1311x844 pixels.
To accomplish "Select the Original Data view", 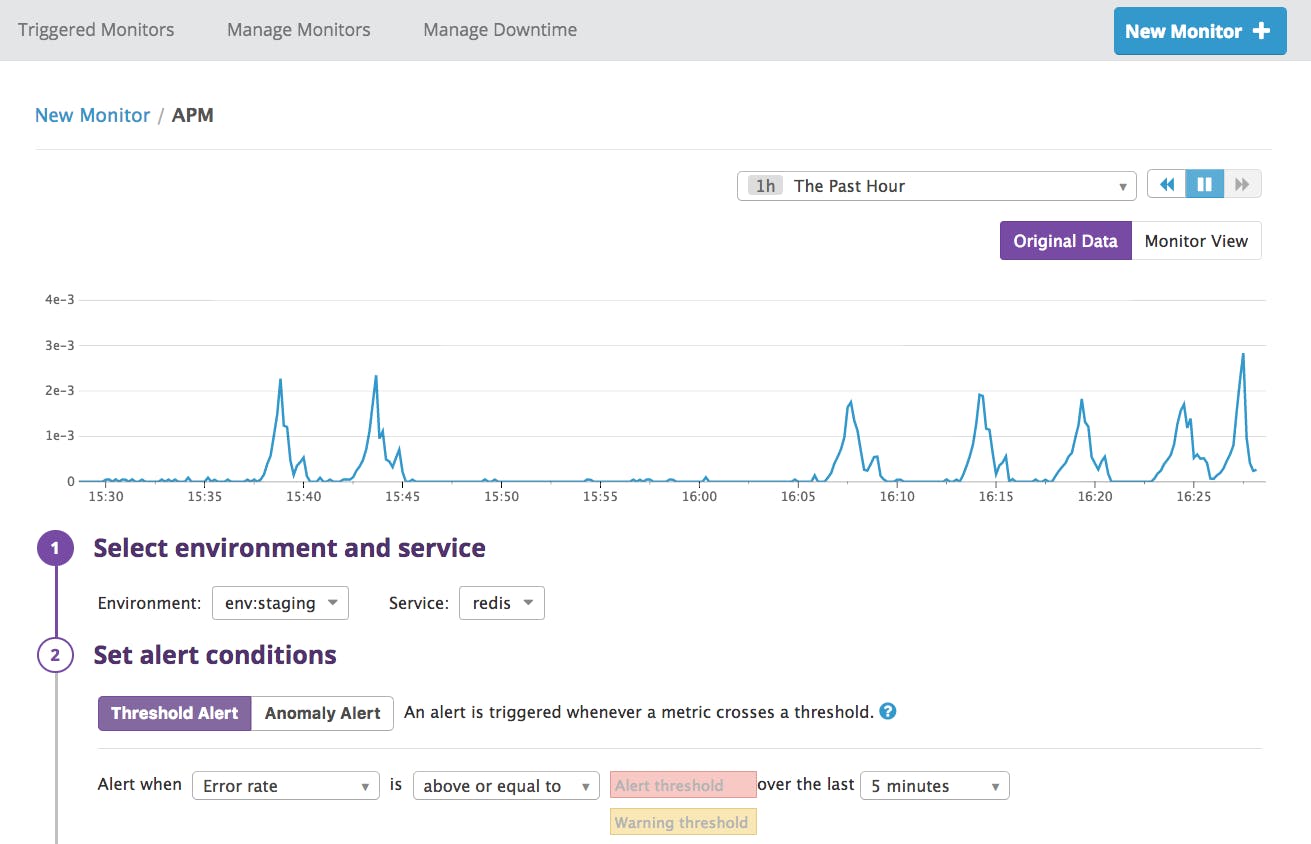I will point(1065,240).
